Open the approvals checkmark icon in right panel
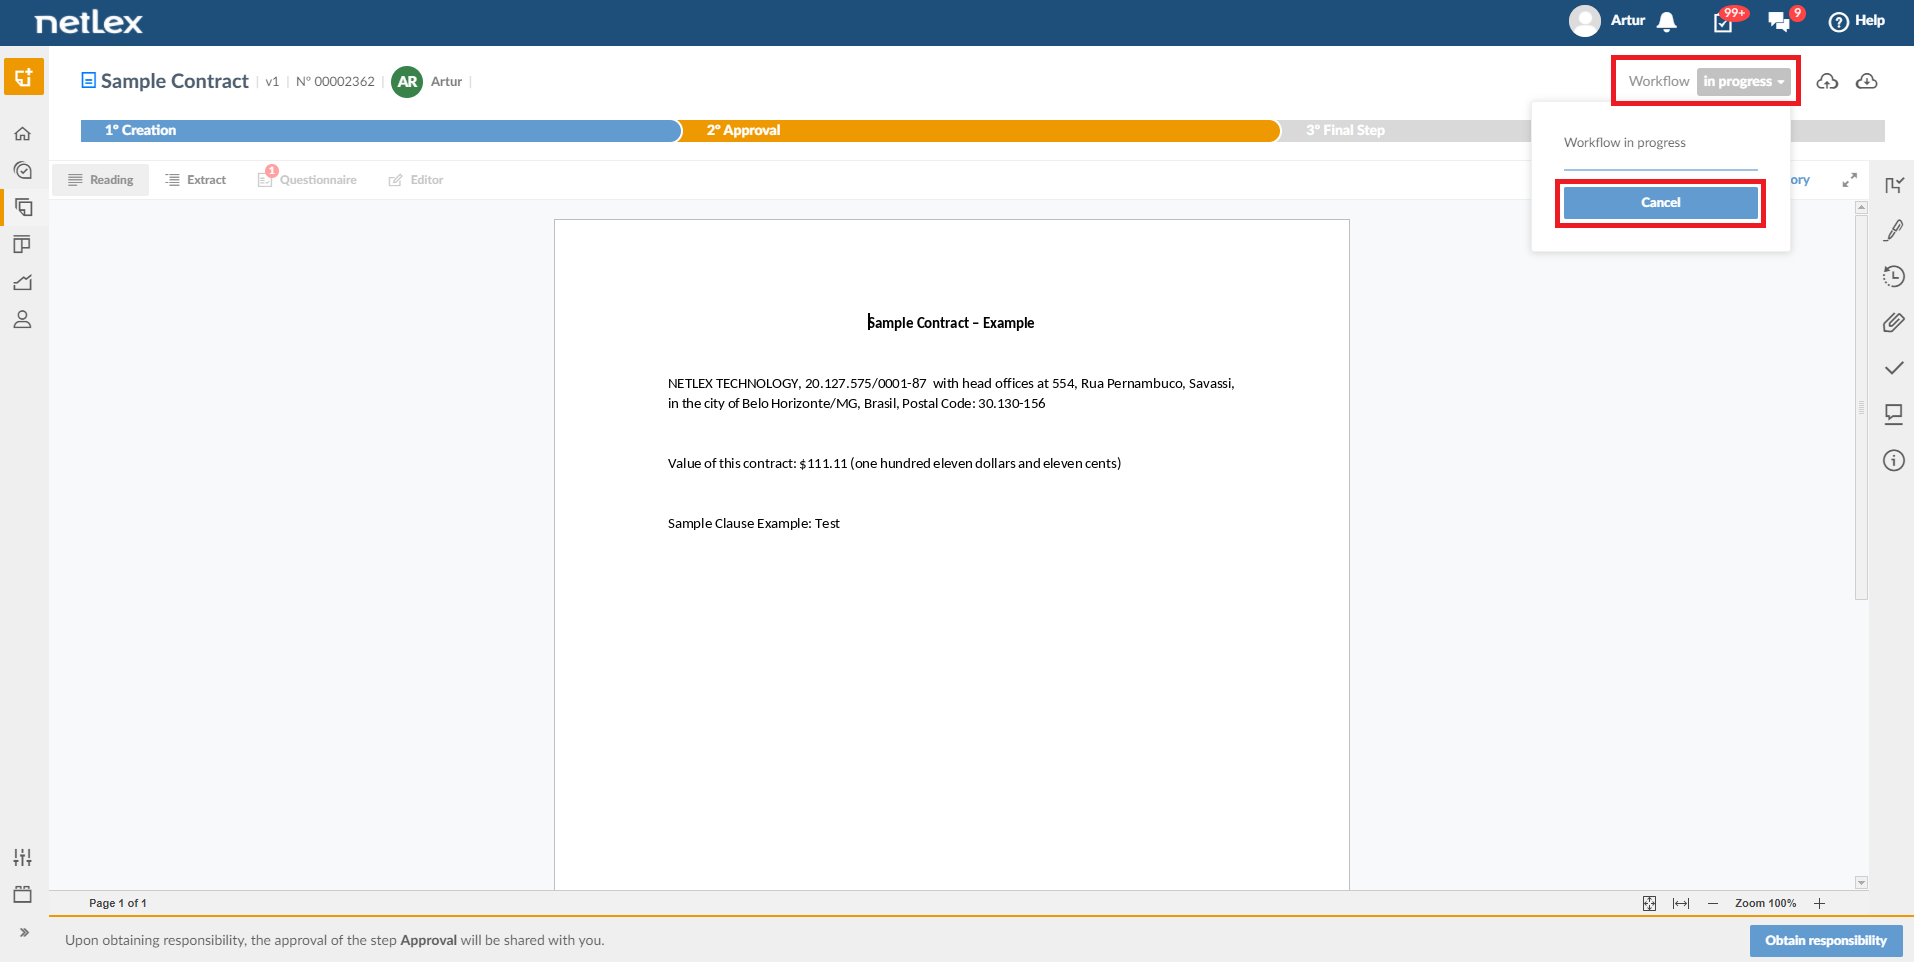 click(x=1893, y=368)
